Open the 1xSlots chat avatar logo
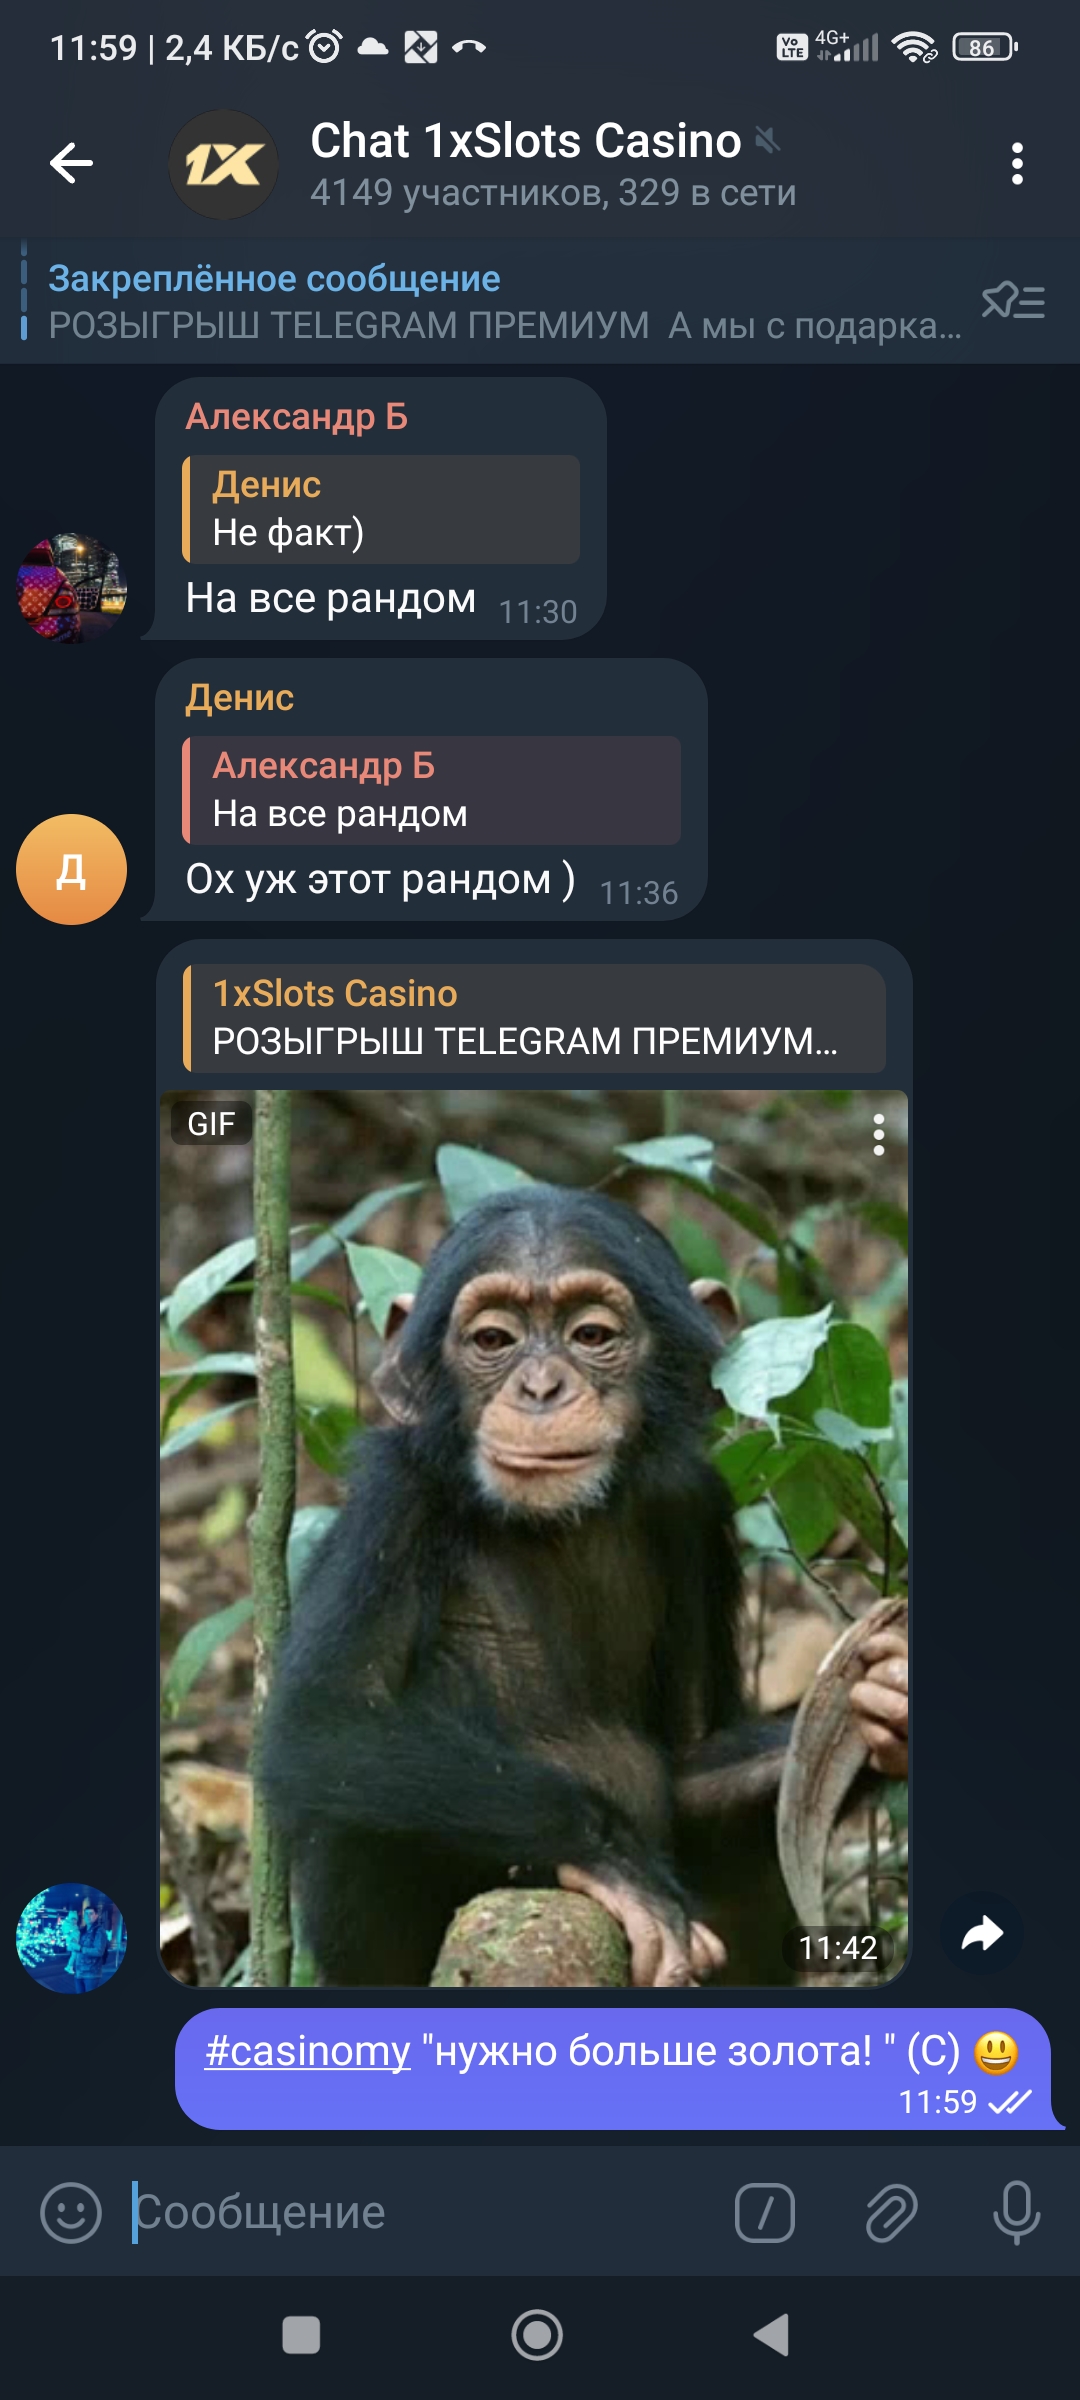The height and width of the screenshot is (2400, 1080). pos(223,165)
